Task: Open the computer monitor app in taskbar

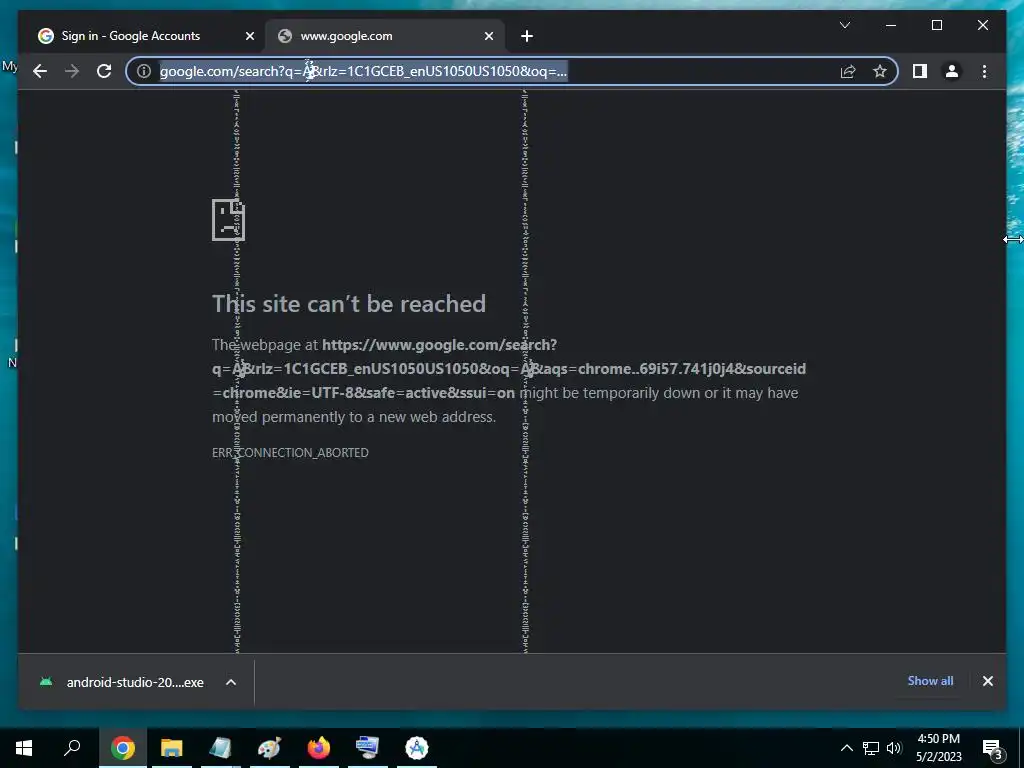Action: (367, 748)
